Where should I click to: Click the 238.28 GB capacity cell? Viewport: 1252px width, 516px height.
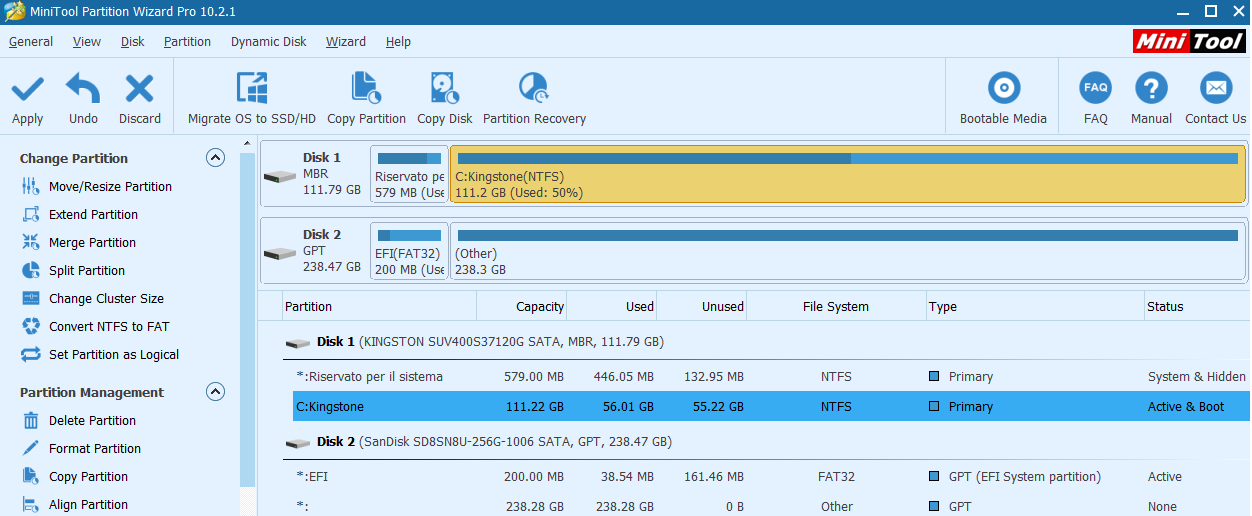click(534, 507)
